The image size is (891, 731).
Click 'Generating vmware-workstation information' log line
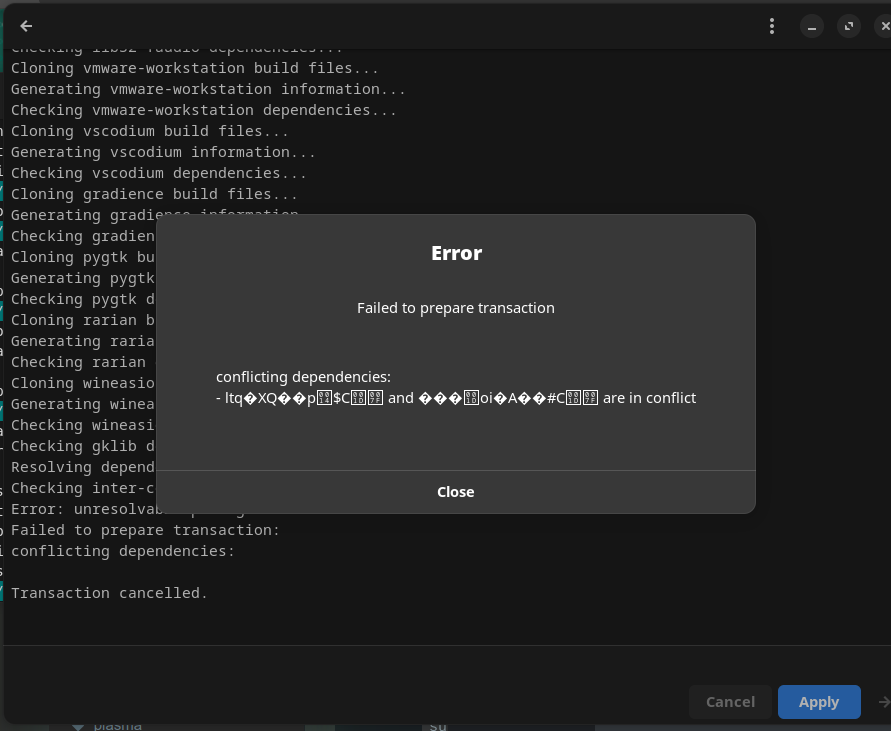tap(208, 89)
